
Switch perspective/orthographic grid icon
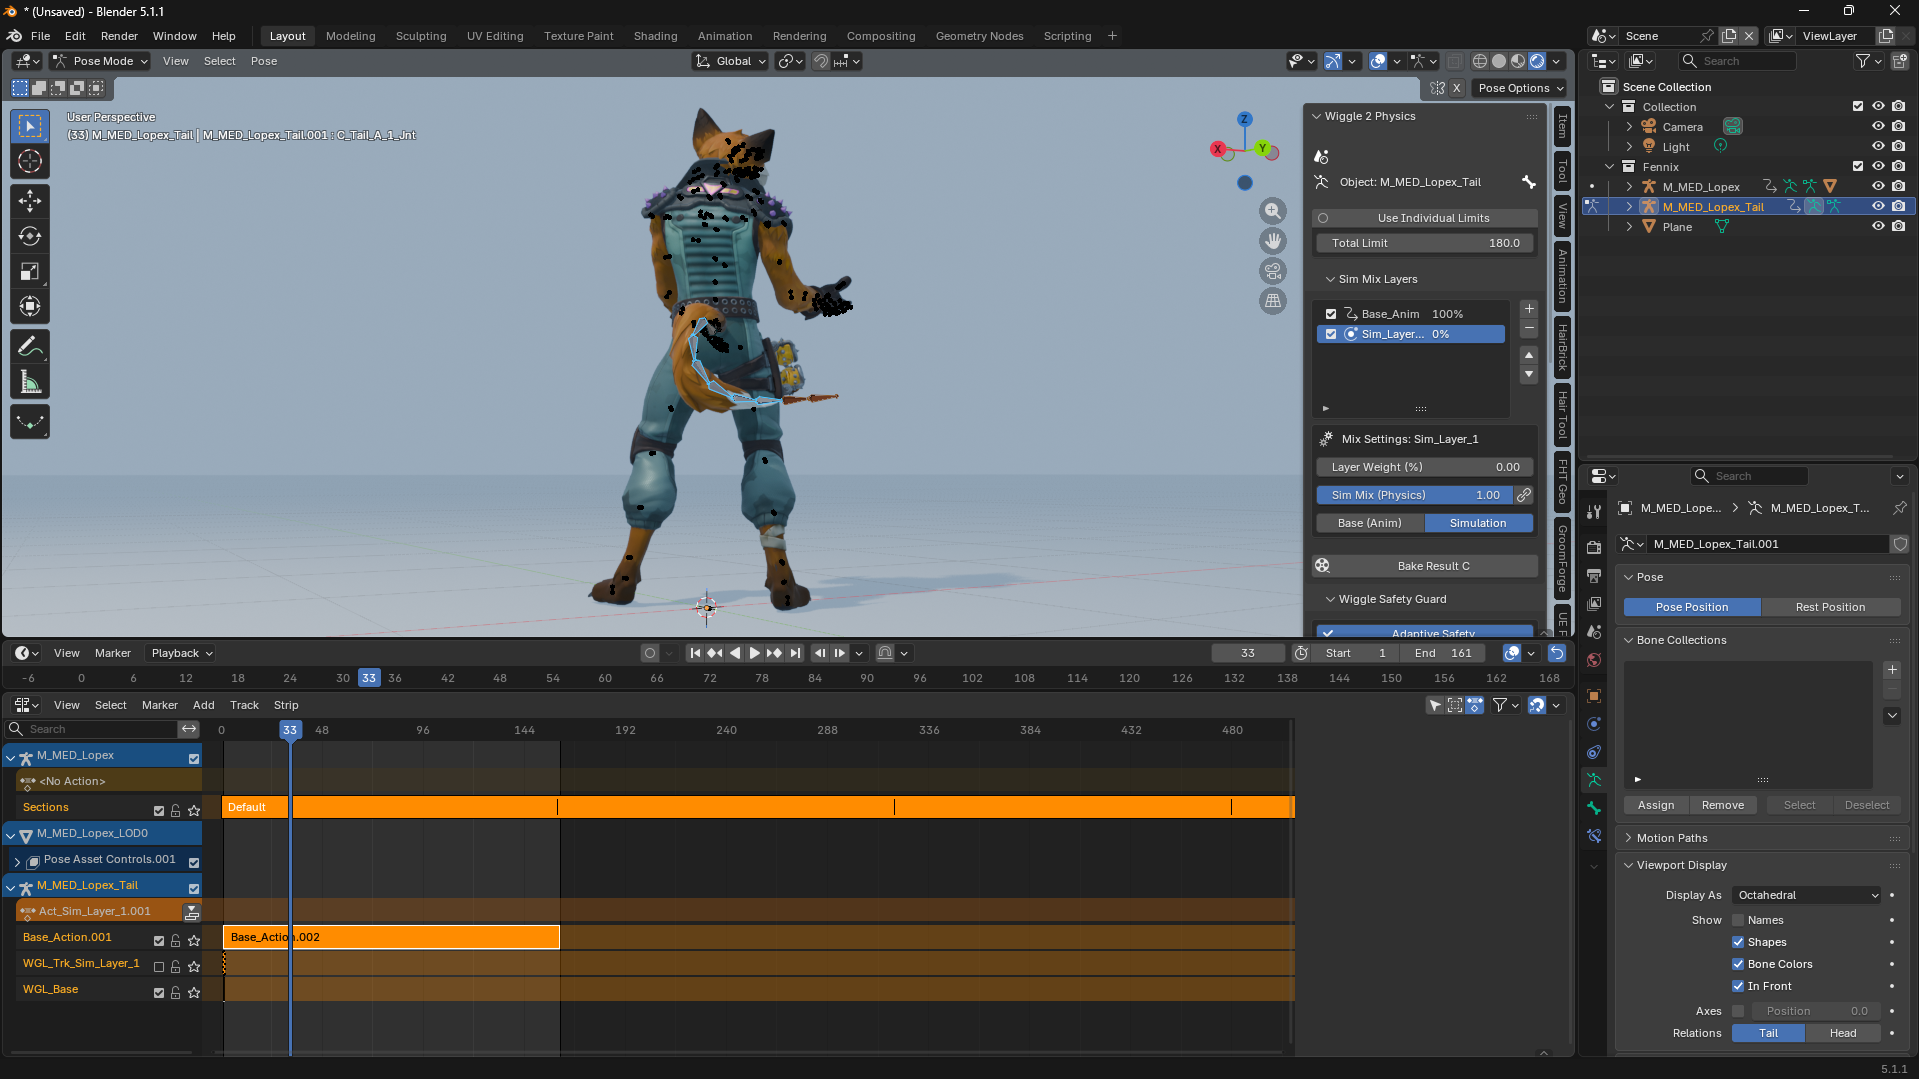pos(1273,301)
